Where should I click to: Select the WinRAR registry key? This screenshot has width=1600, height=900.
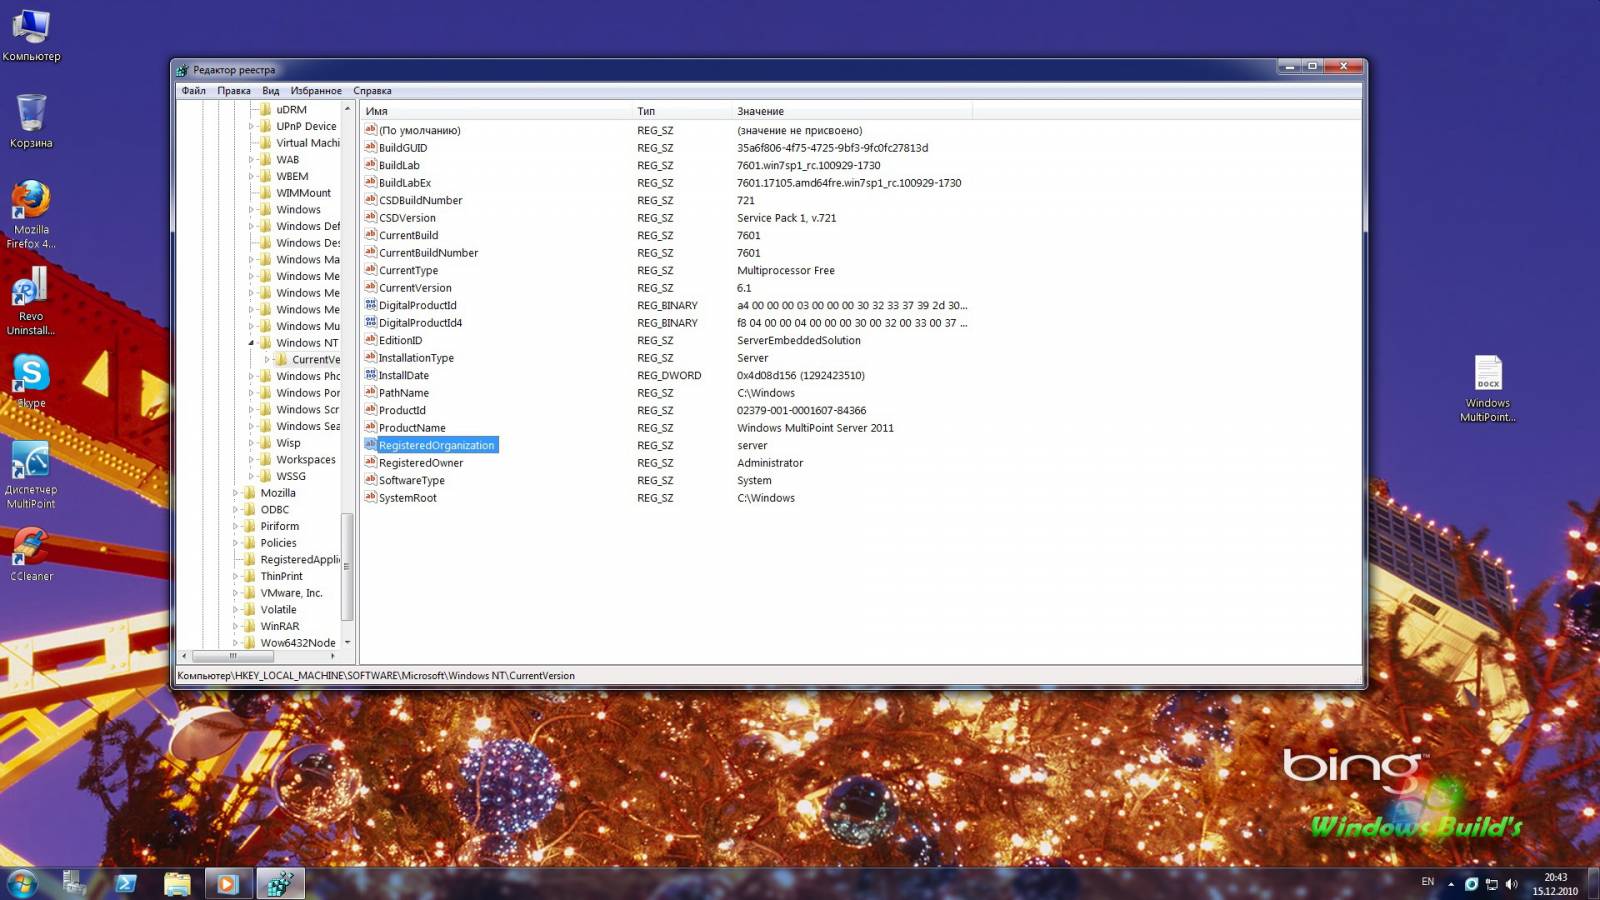280,626
